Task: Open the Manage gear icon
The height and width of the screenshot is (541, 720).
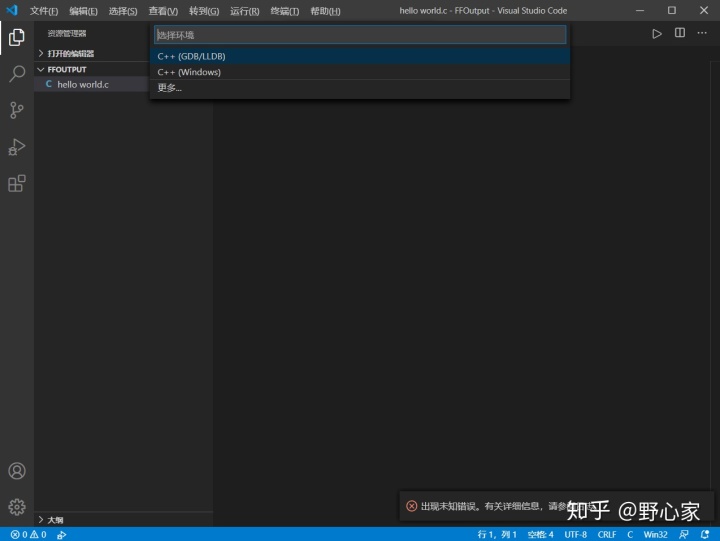Action: pyautogui.click(x=17, y=507)
